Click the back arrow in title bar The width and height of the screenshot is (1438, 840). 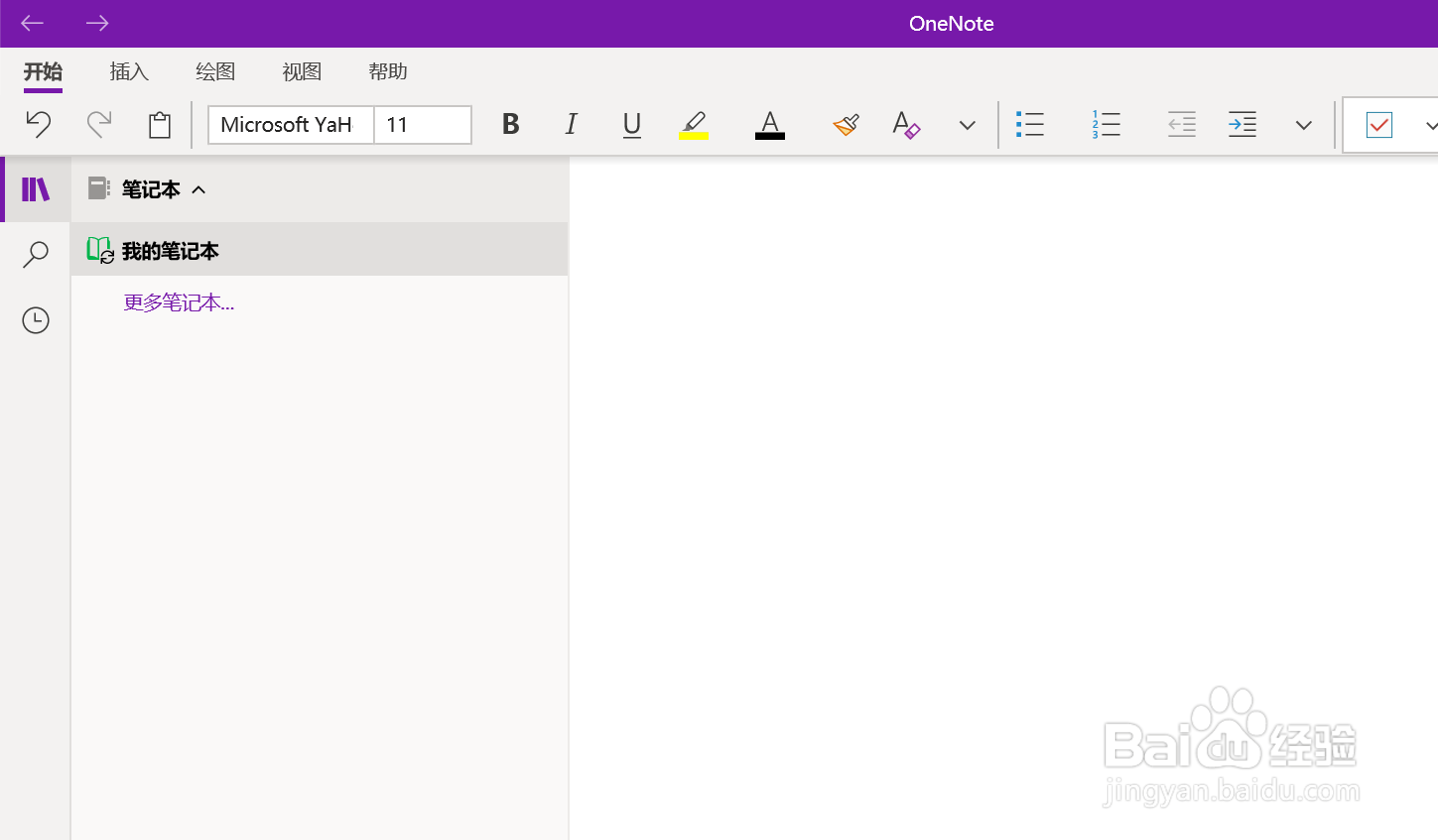click(x=32, y=23)
